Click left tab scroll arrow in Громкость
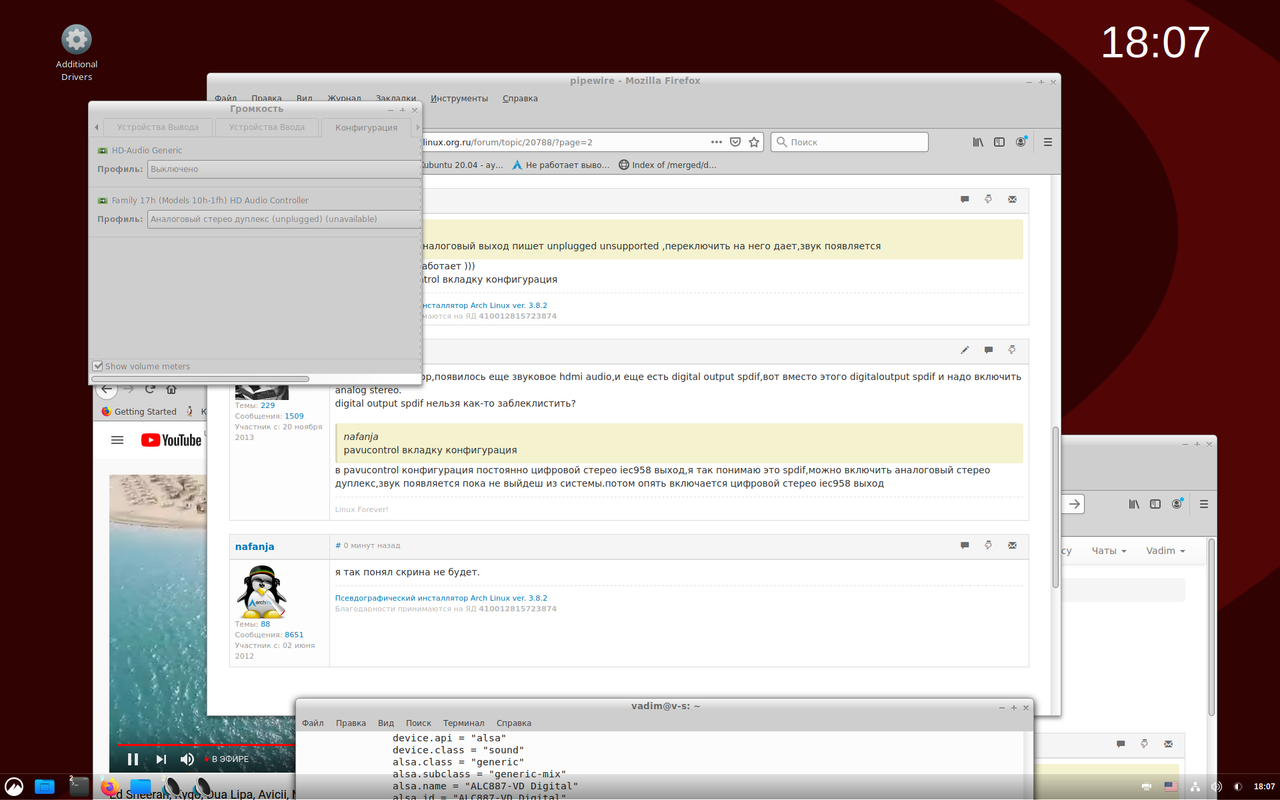This screenshot has width=1280, height=800. pos(96,127)
